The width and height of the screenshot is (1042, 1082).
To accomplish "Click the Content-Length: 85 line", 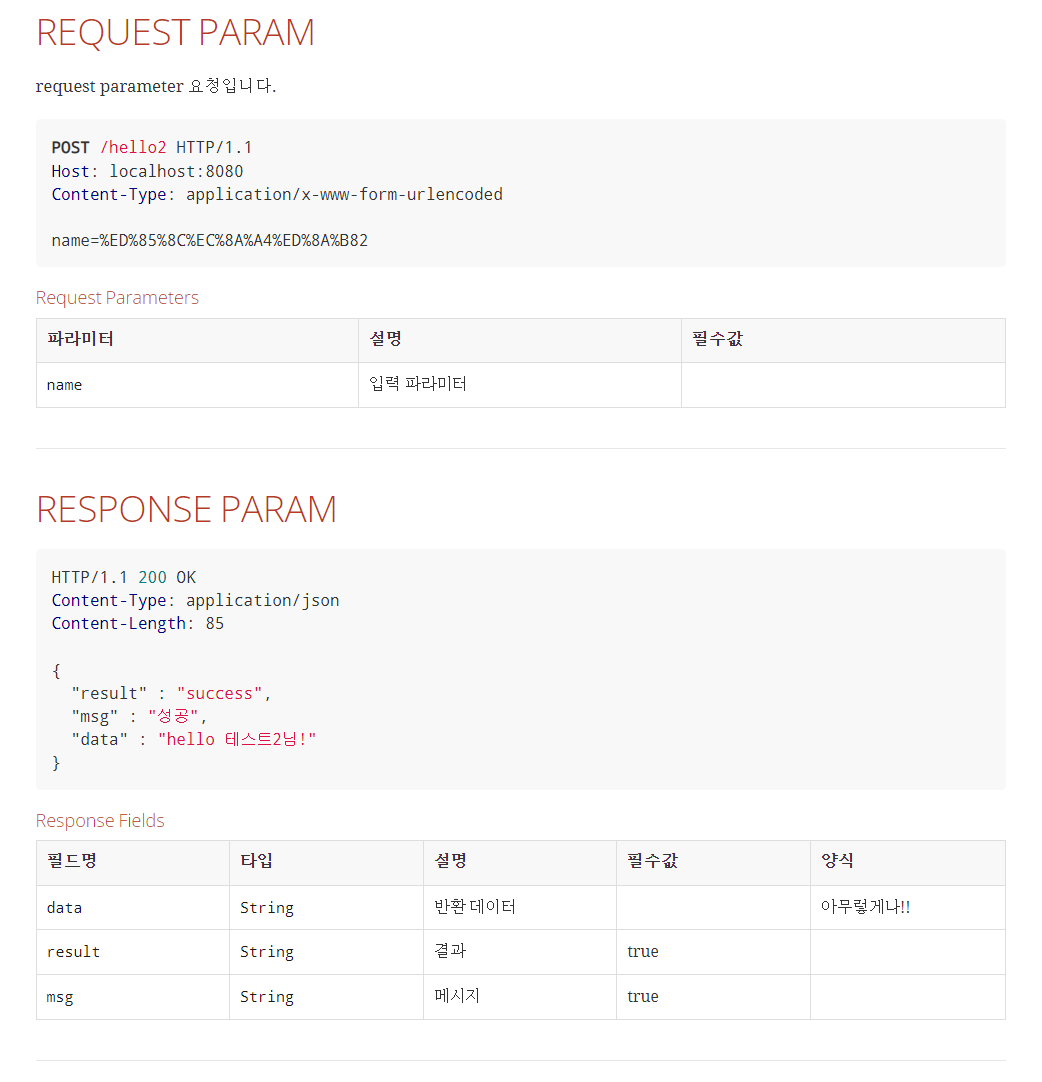I will pos(138,624).
